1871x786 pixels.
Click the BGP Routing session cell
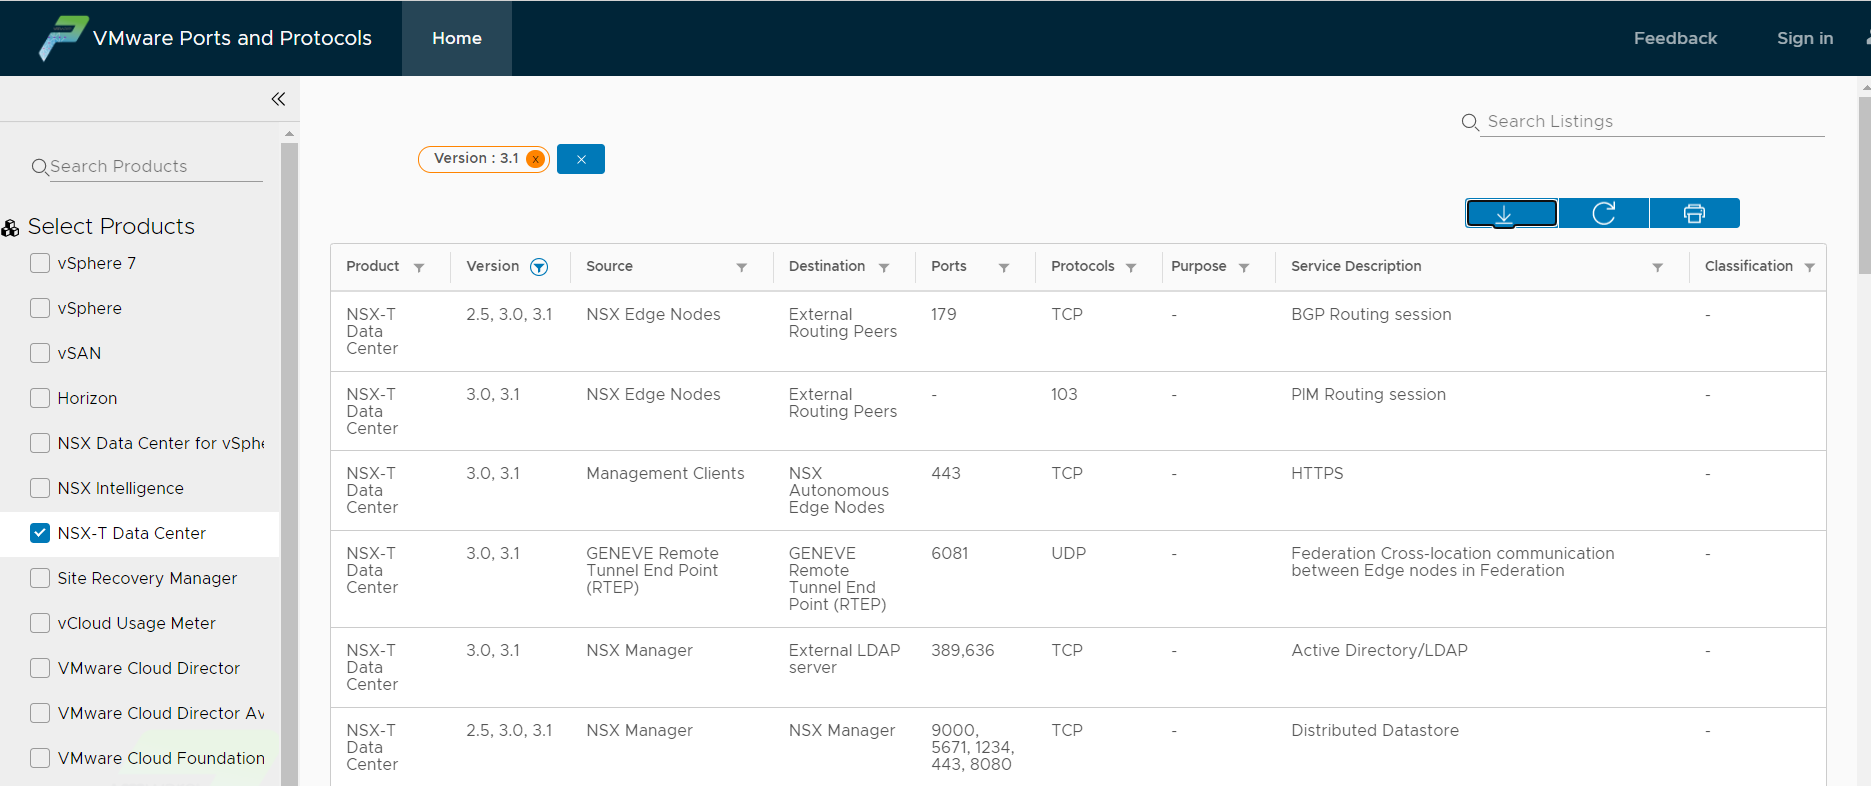tap(1371, 315)
